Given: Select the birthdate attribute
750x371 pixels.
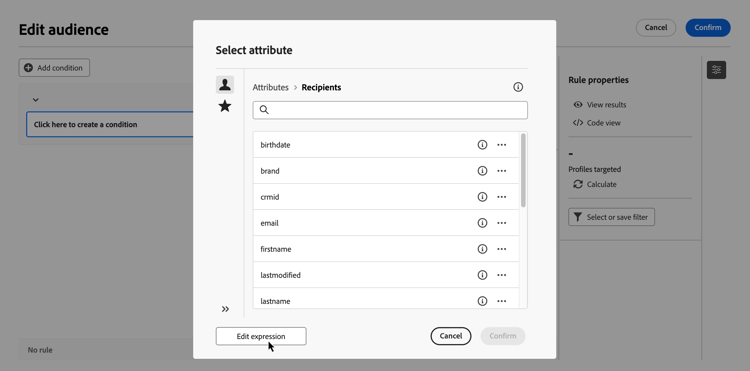Looking at the screenshot, I should 386,145.
